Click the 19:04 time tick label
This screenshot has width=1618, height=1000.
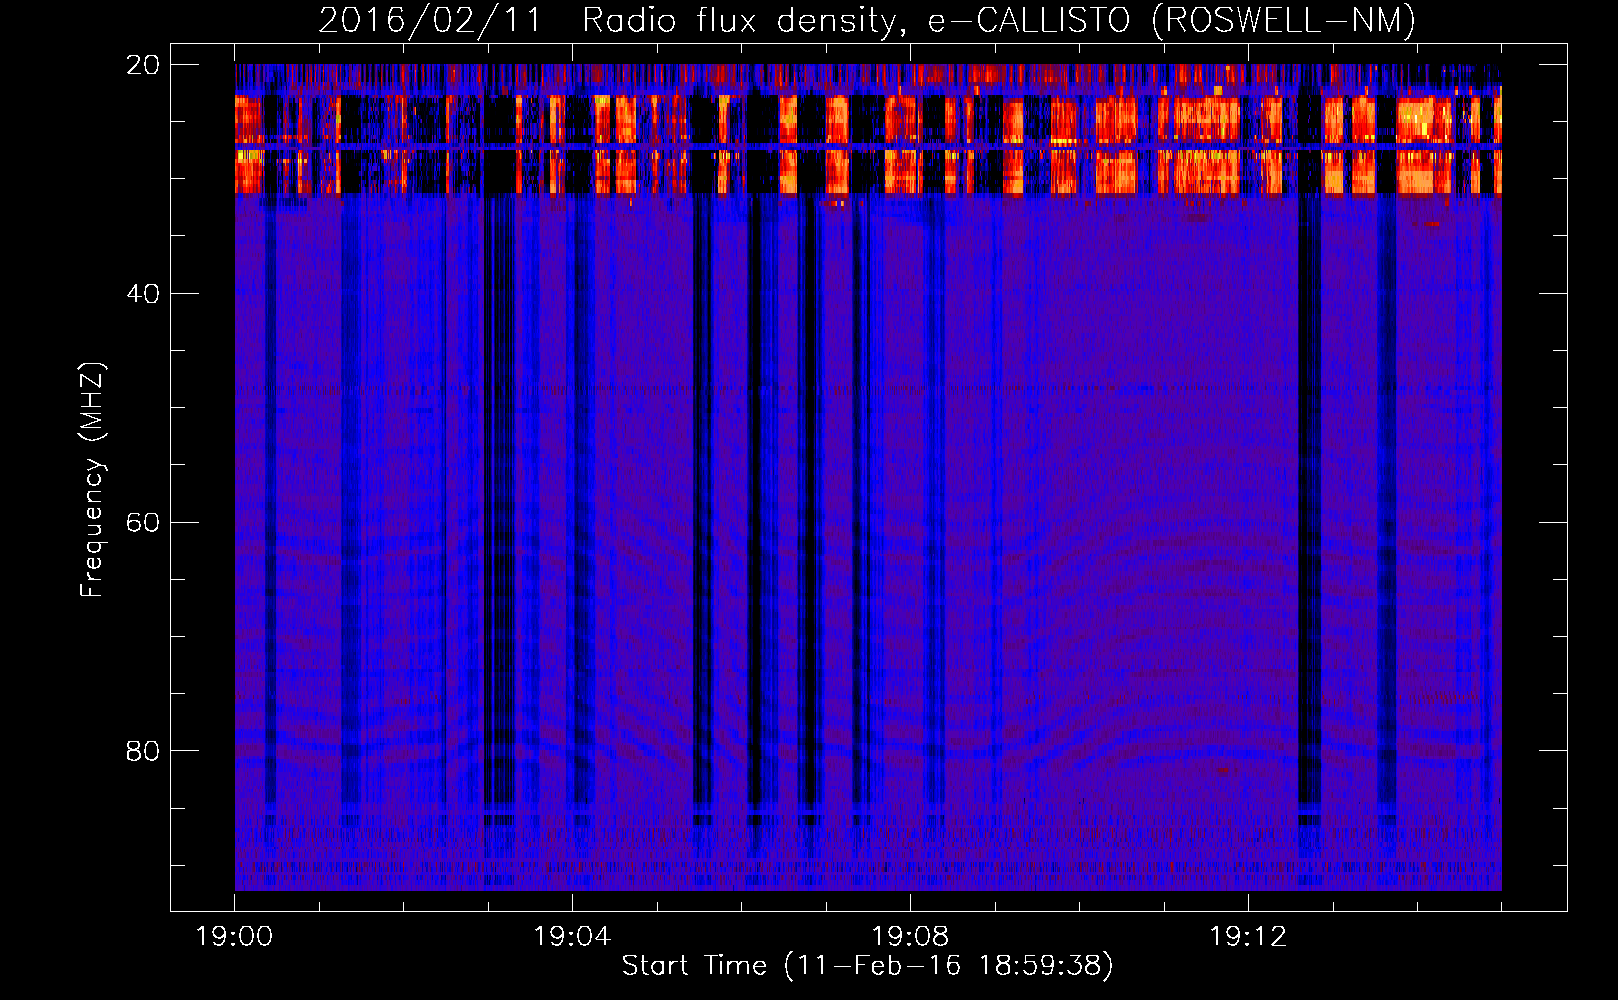[x=572, y=937]
